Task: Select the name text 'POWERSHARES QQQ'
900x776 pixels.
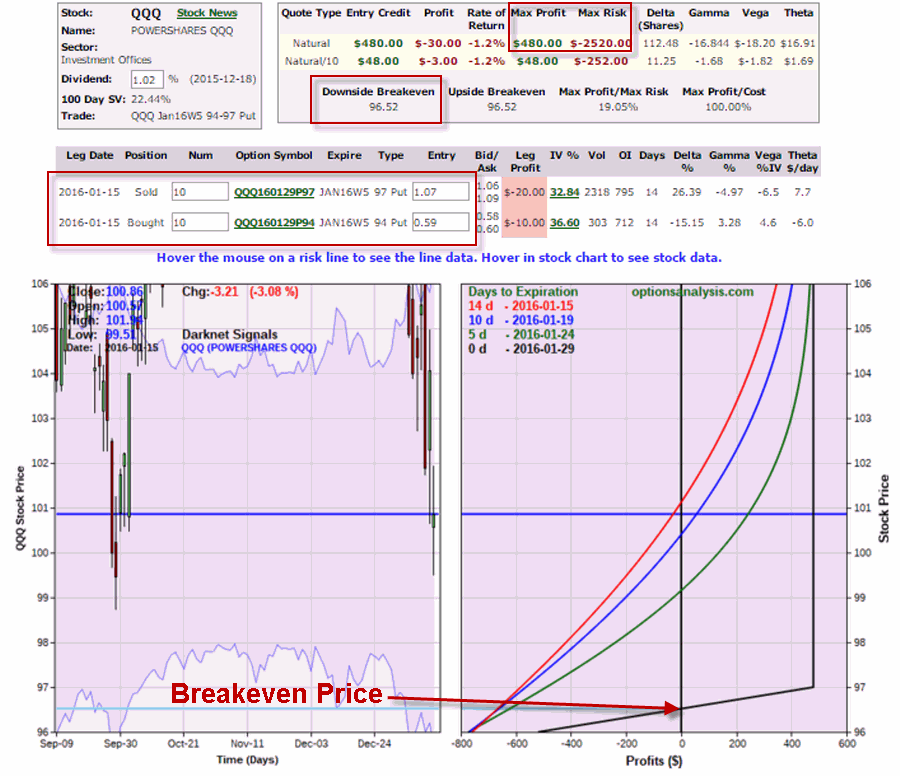Action: pos(182,31)
